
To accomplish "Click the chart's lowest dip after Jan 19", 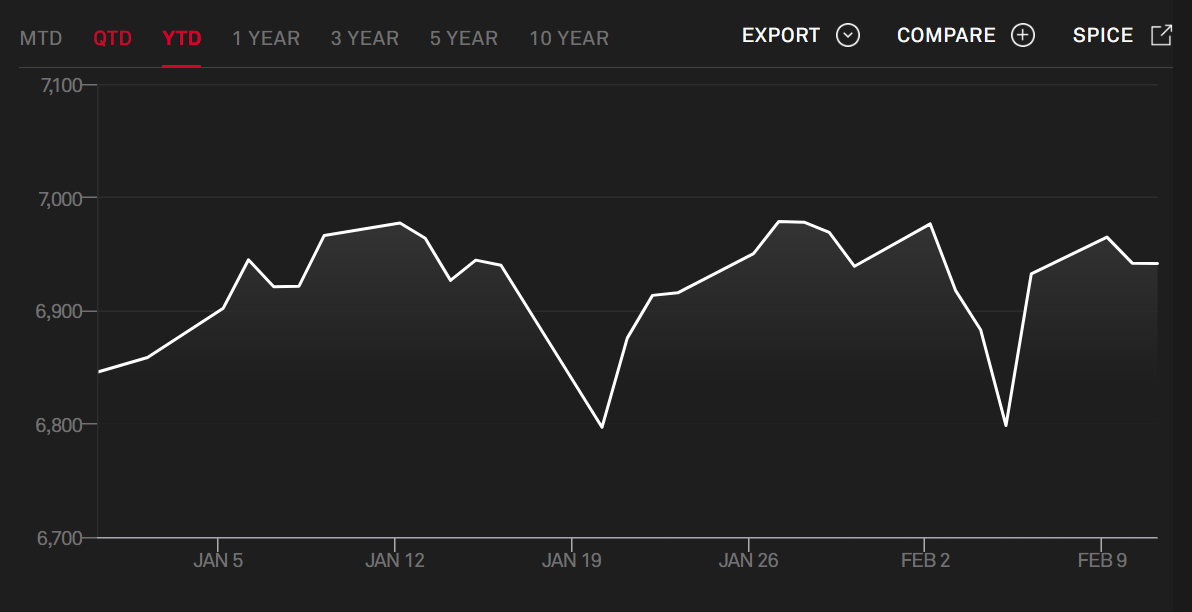I will [x=602, y=427].
